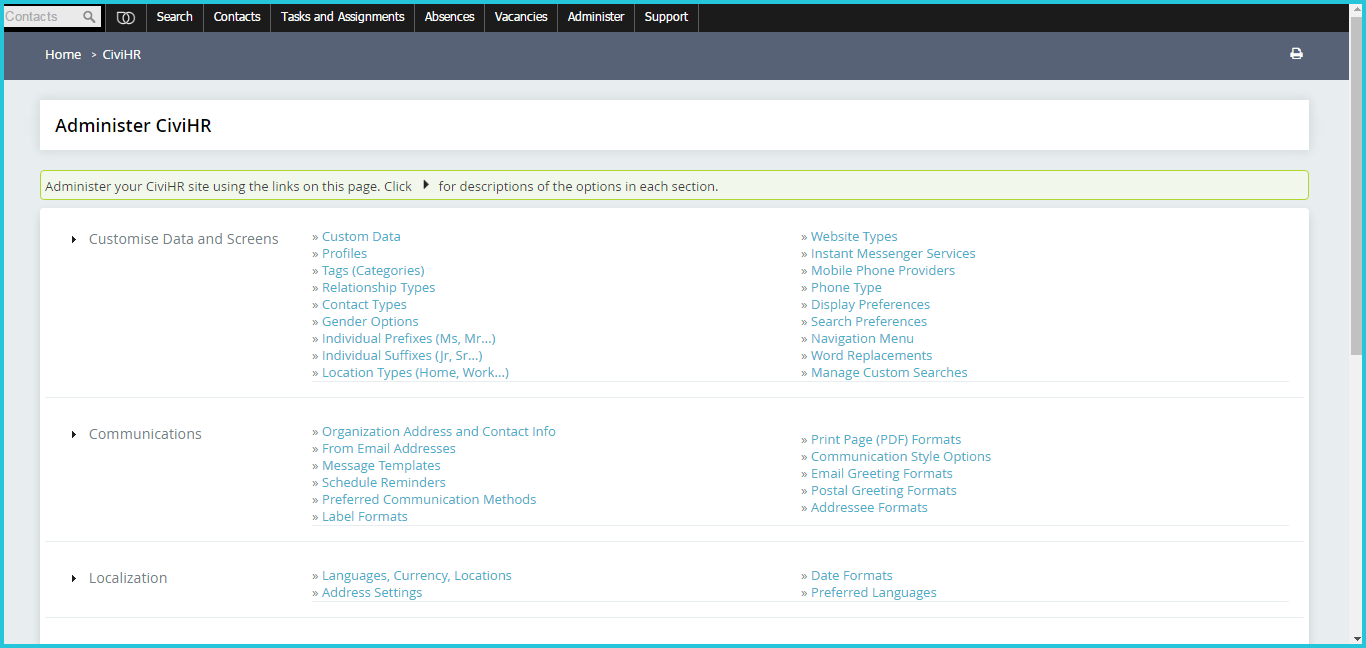Open Search Preferences link
This screenshot has width=1366, height=648.
point(869,322)
